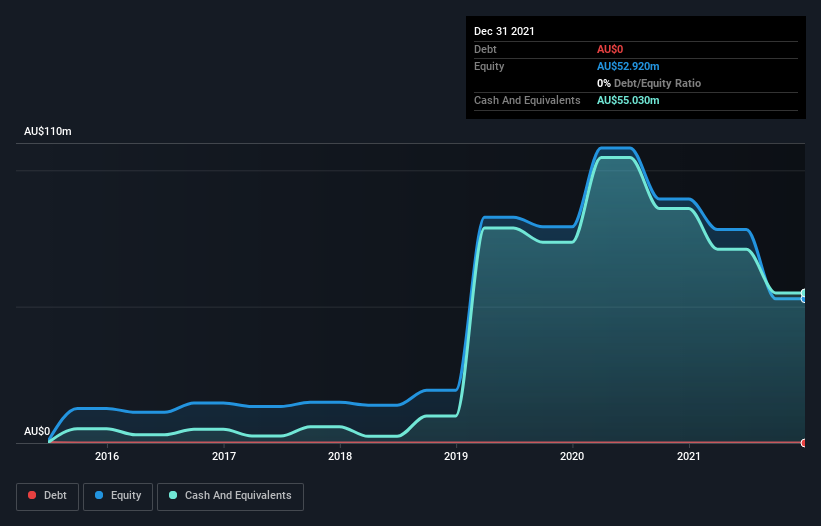Click the 2018 x-axis label
Viewport: 821px width, 526px height.
(x=340, y=456)
